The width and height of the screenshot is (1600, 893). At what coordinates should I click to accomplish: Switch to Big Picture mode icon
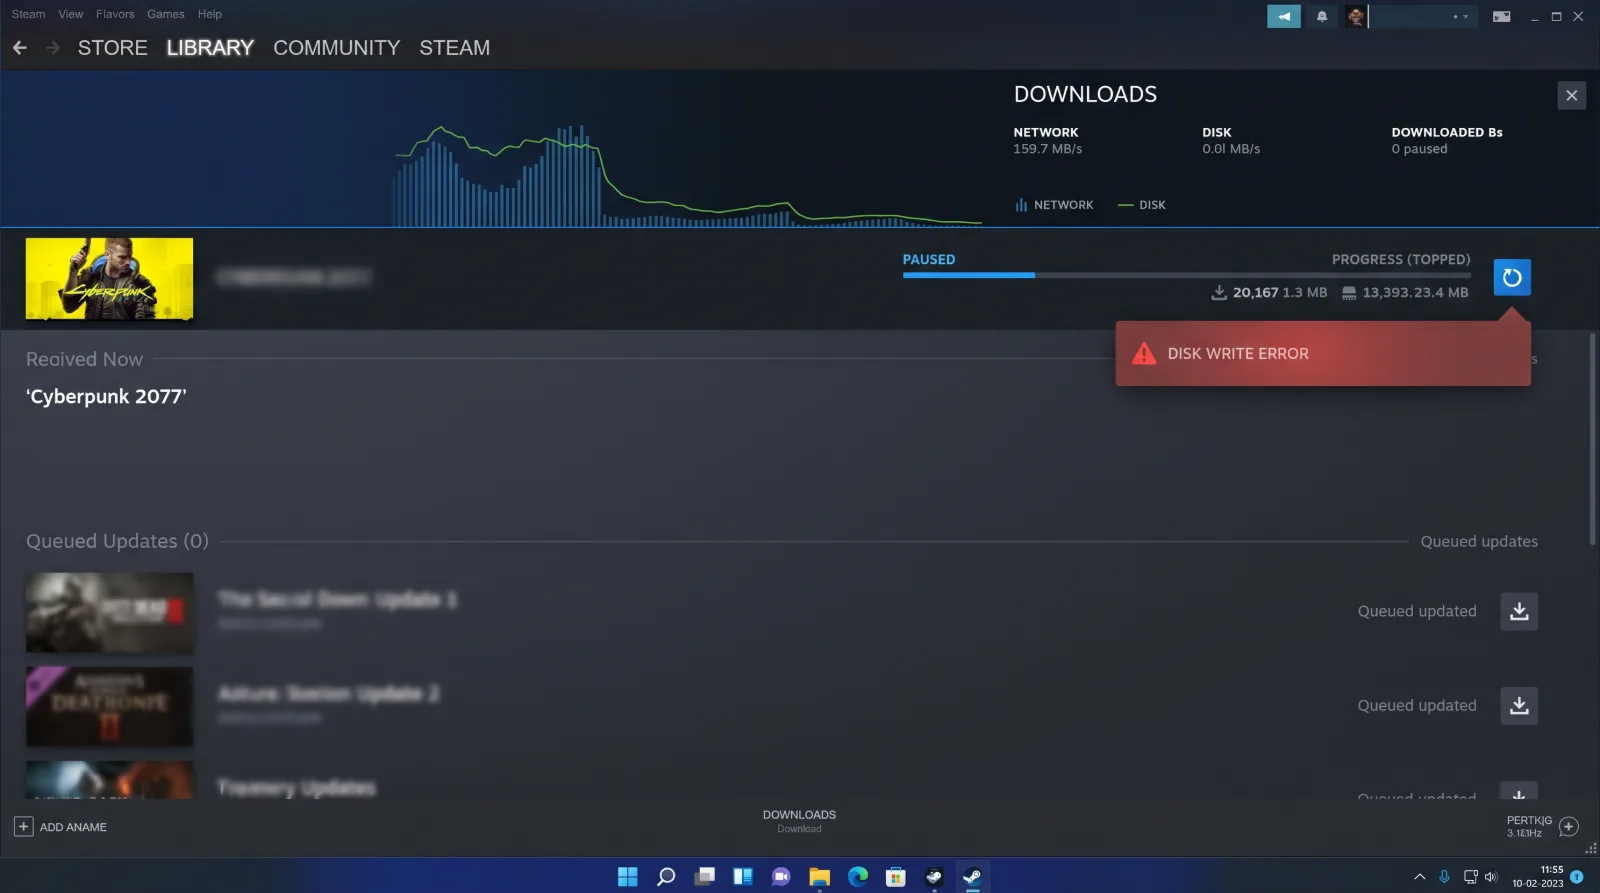click(1501, 16)
